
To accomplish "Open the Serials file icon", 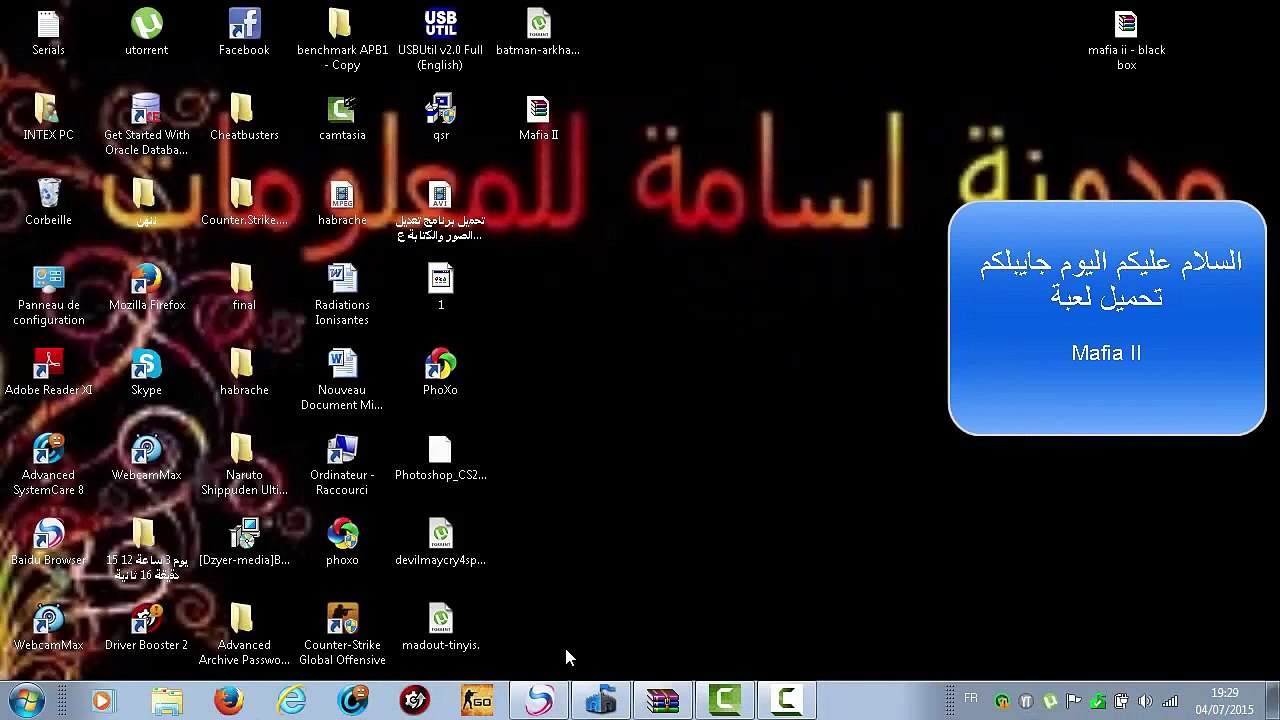I will (x=48, y=33).
